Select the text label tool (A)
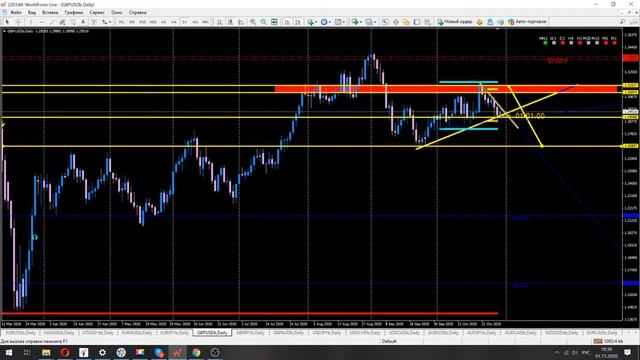Screen dimensions: 640x360 (83, 22)
